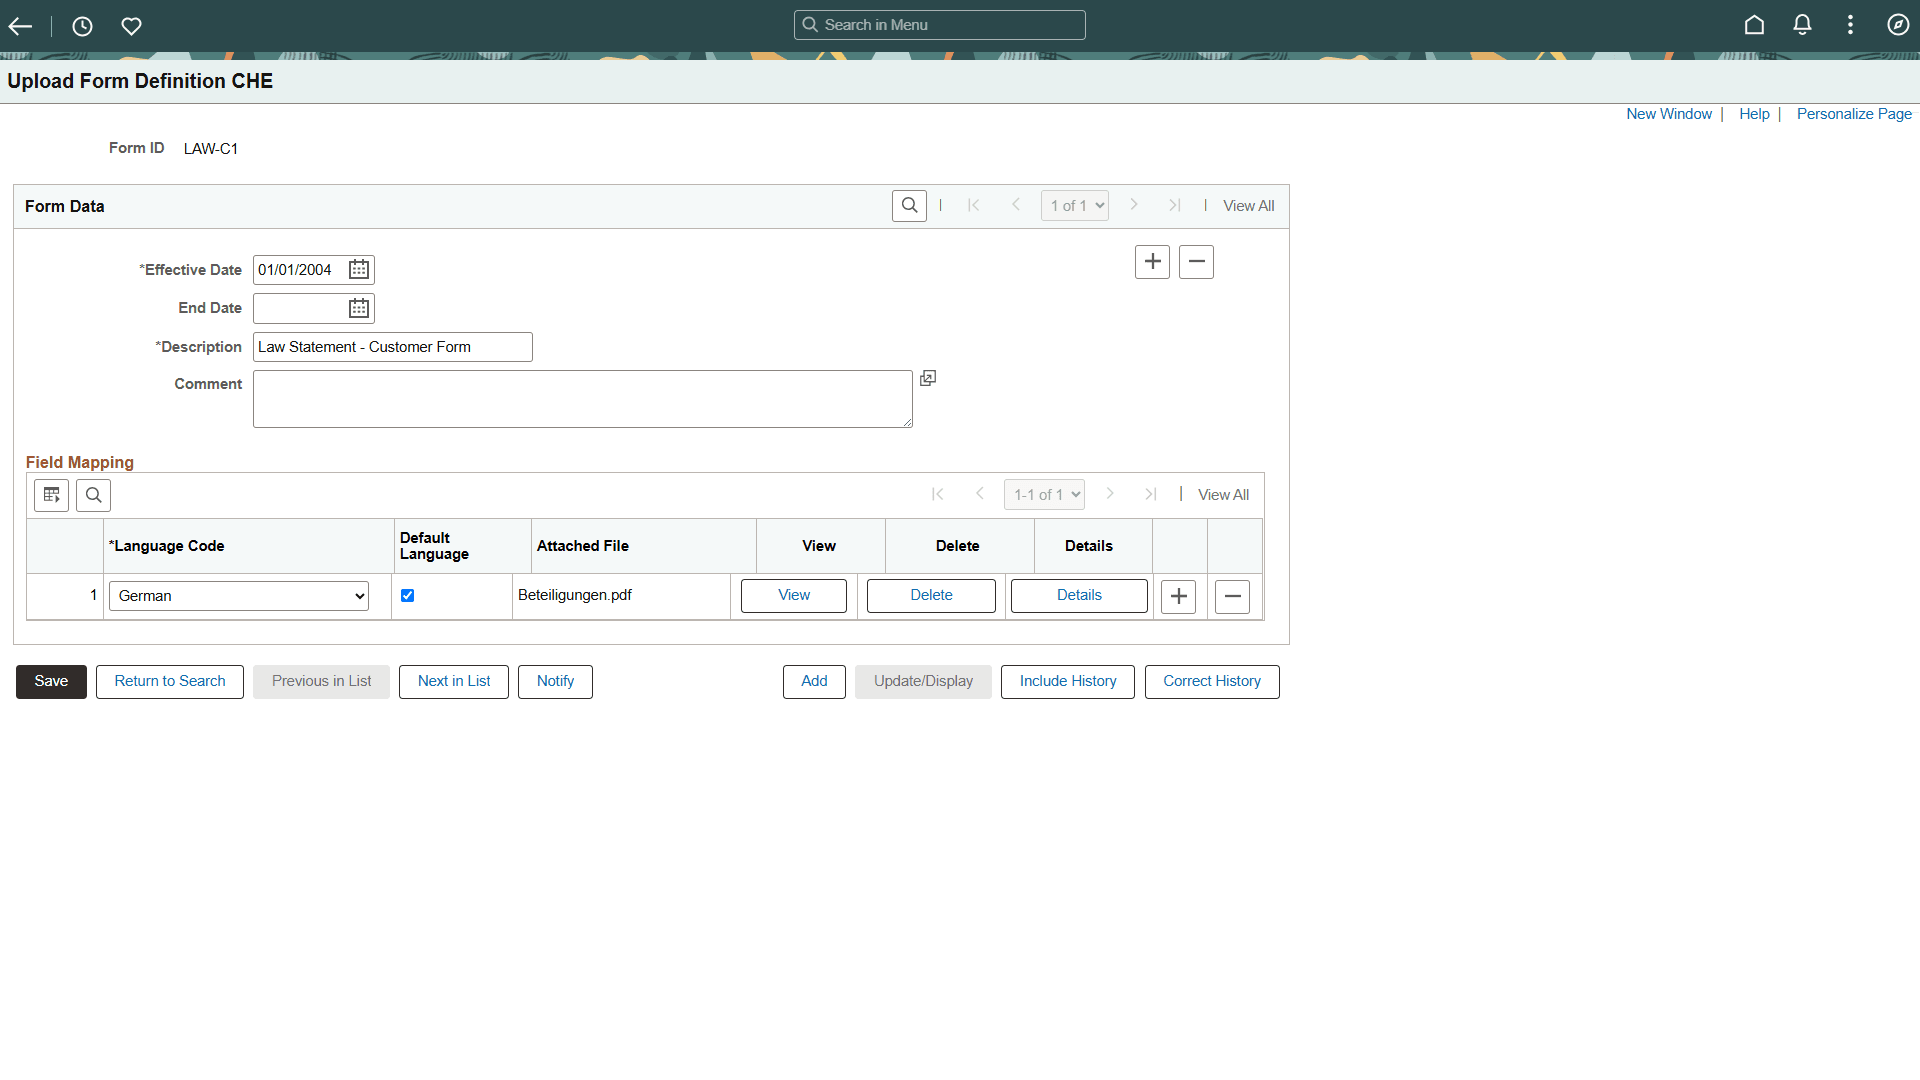Click Form Data find magnifier icon
Viewport: 1920px width, 1080px height.
click(x=909, y=206)
